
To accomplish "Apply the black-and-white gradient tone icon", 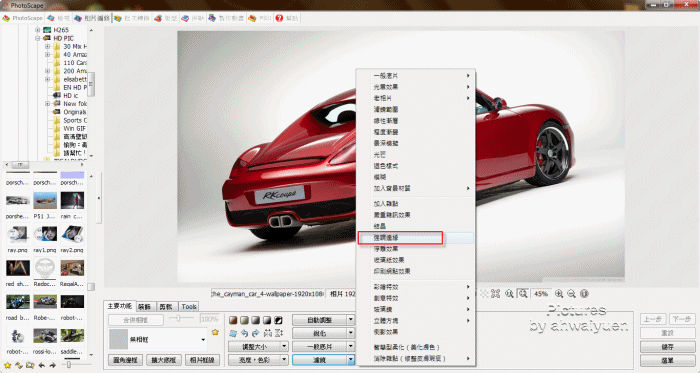I will click(x=267, y=320).
